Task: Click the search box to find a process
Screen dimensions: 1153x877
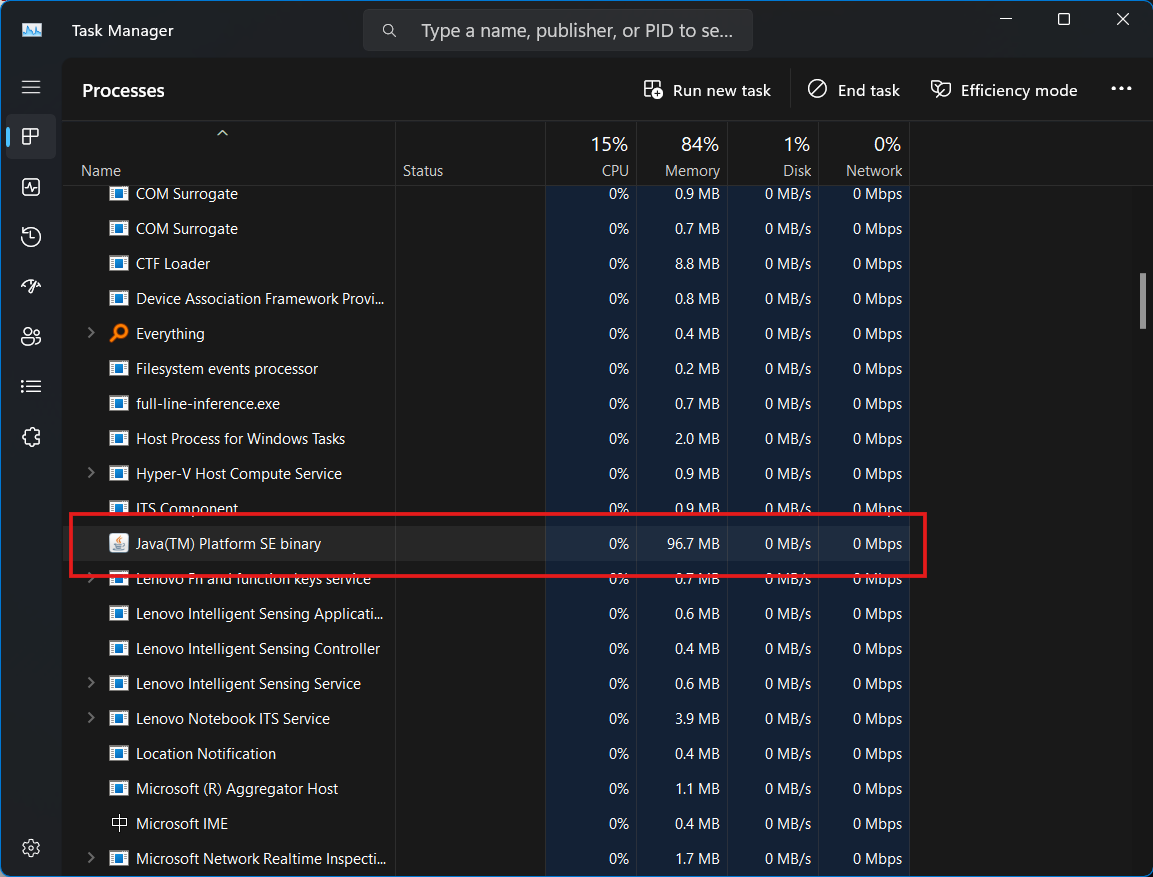Action: pyautogui.click(x=558, y=30)
